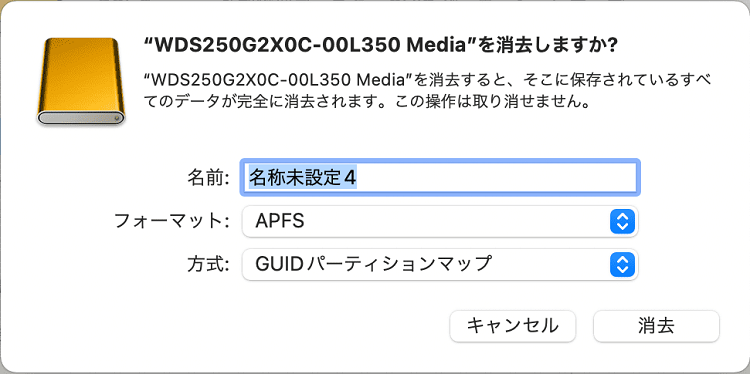Select the APFS text in format selector
This screenshot has width=750, height=374.
(x=280, y=221)
